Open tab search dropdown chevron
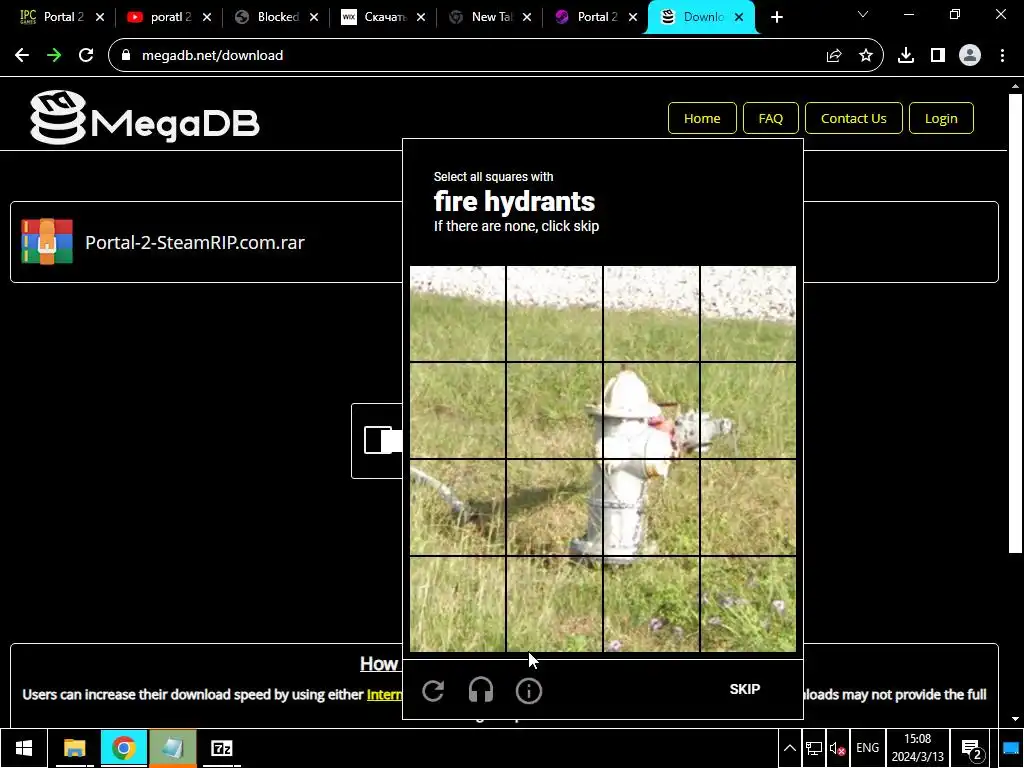 (x=863, y=14)
